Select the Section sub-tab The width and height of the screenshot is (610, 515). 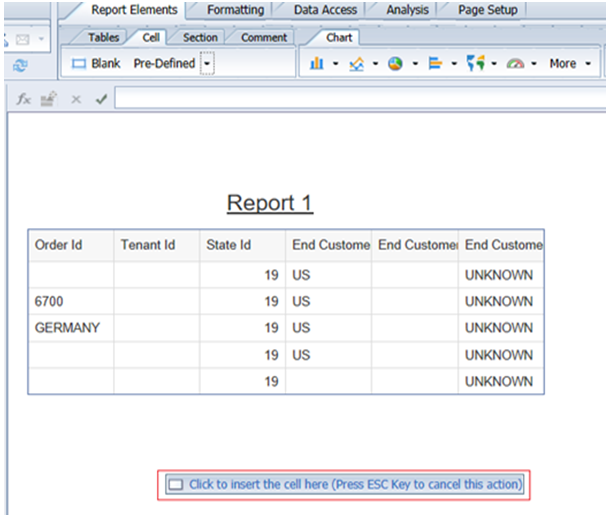[x=200, y=37]
